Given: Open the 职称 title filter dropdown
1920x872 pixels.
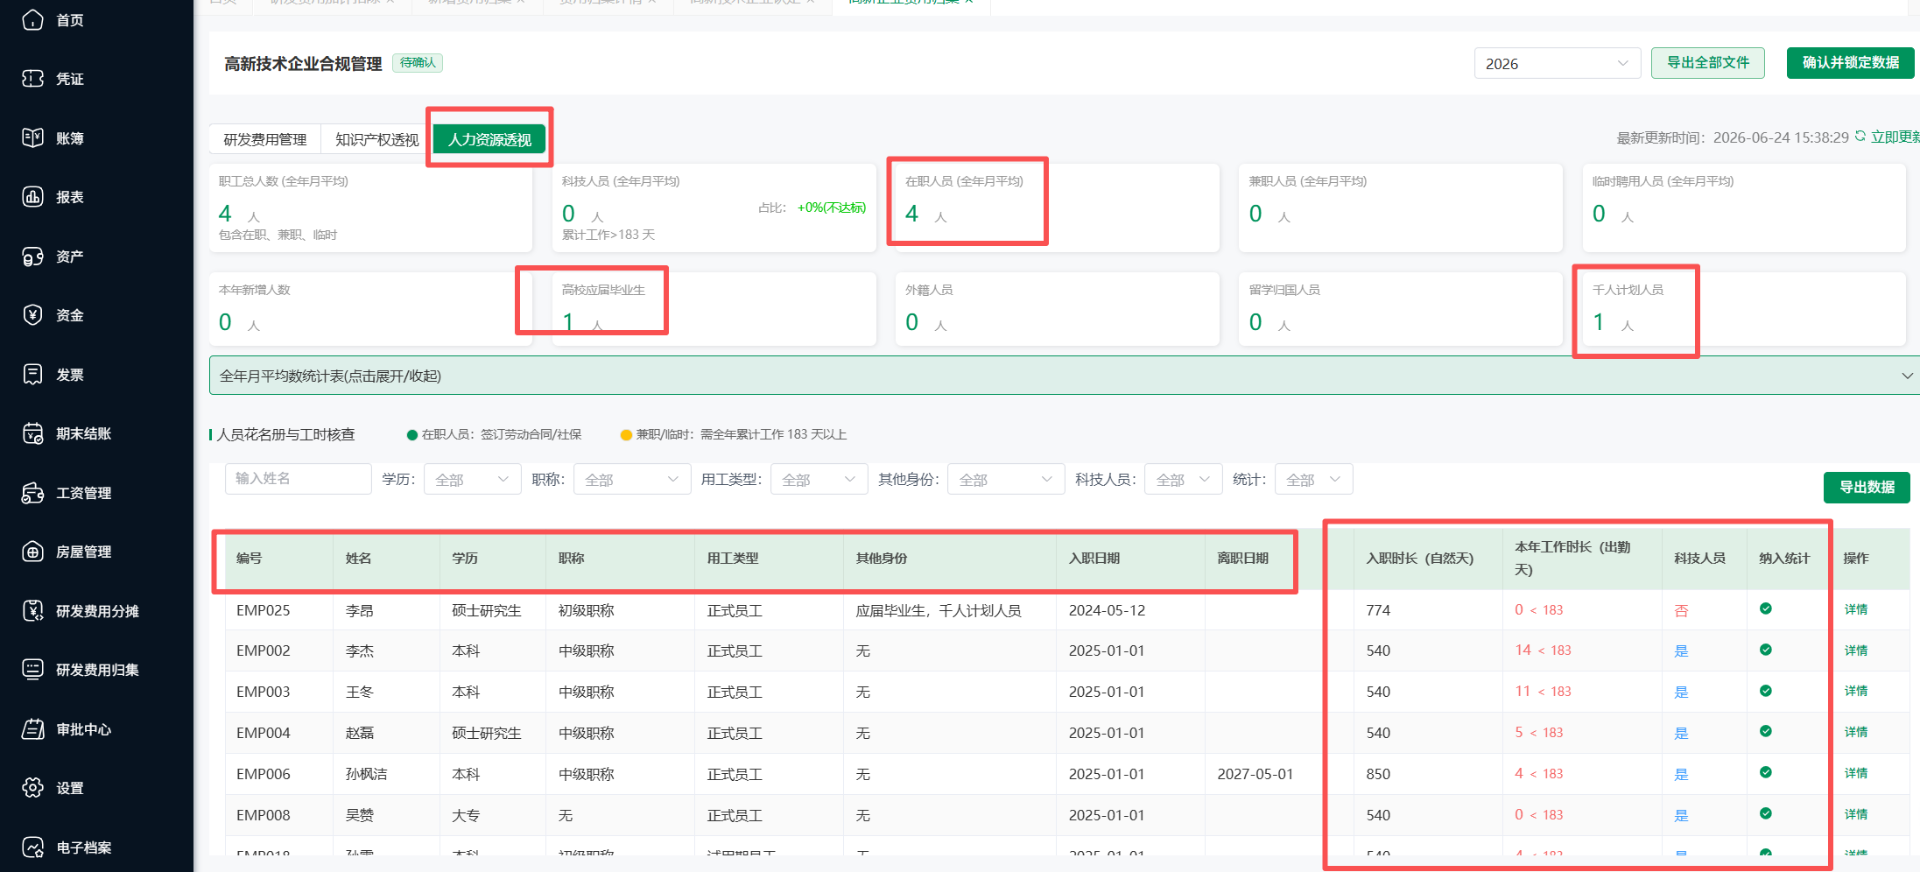Looking at the screenshot, I should click(631, 480).
